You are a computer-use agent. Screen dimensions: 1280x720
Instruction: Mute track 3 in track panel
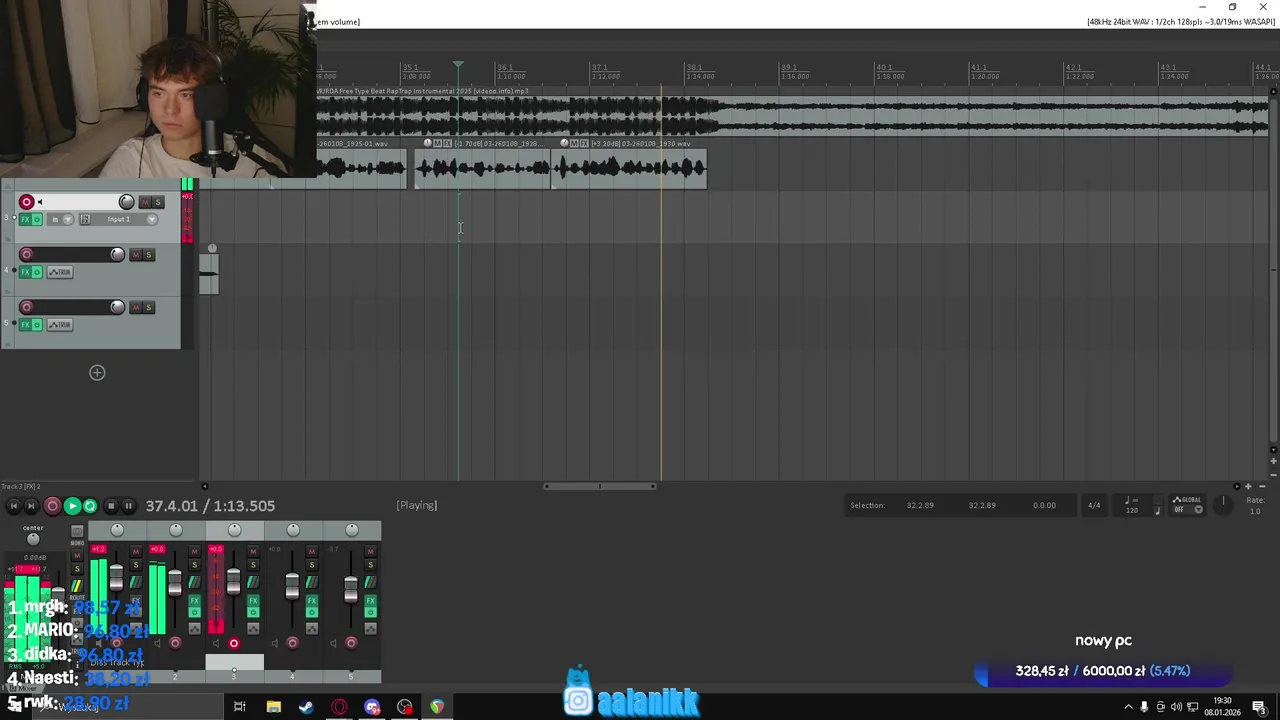145,202
